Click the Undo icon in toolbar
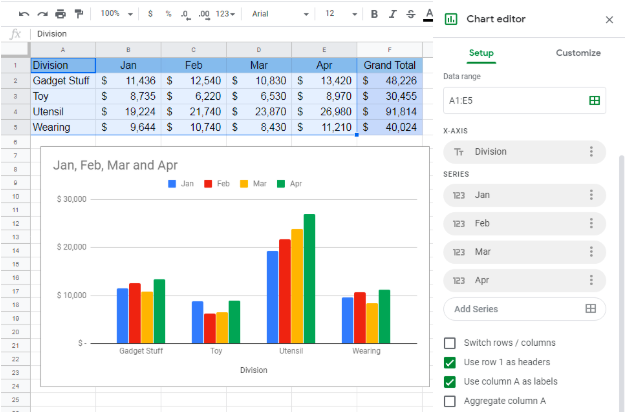The height and width of the screenshot is (412, 625). [x=24, y=14]
